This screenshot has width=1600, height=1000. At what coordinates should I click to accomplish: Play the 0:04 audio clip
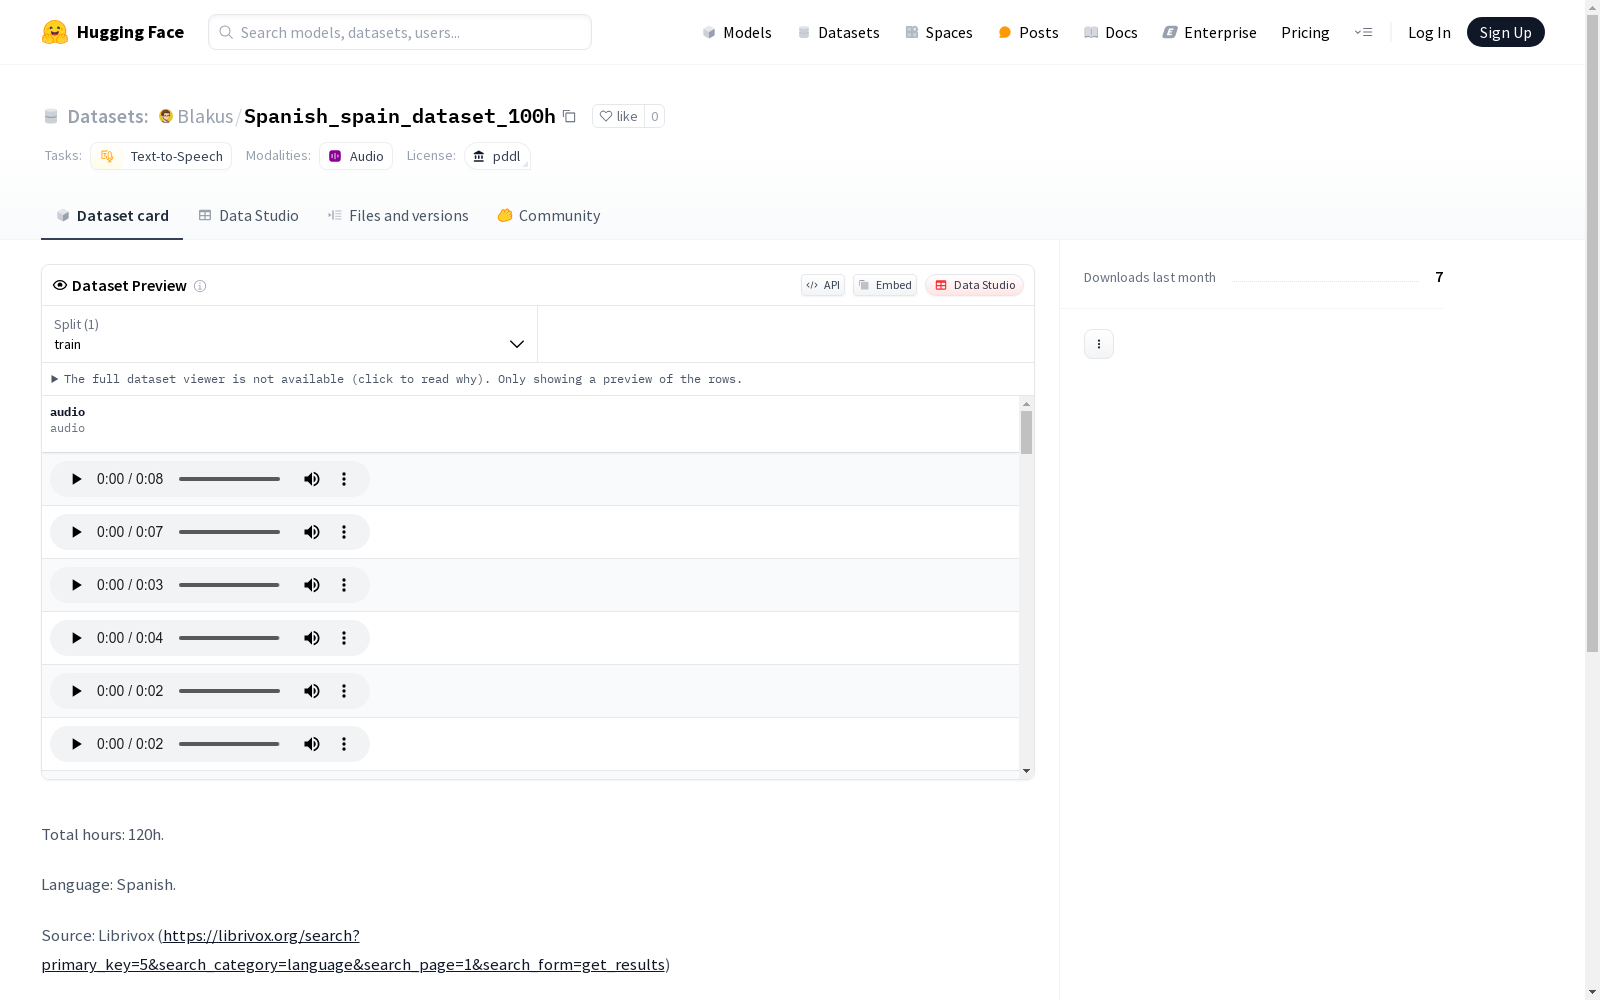pyautogui.click(x=76, y=638)
